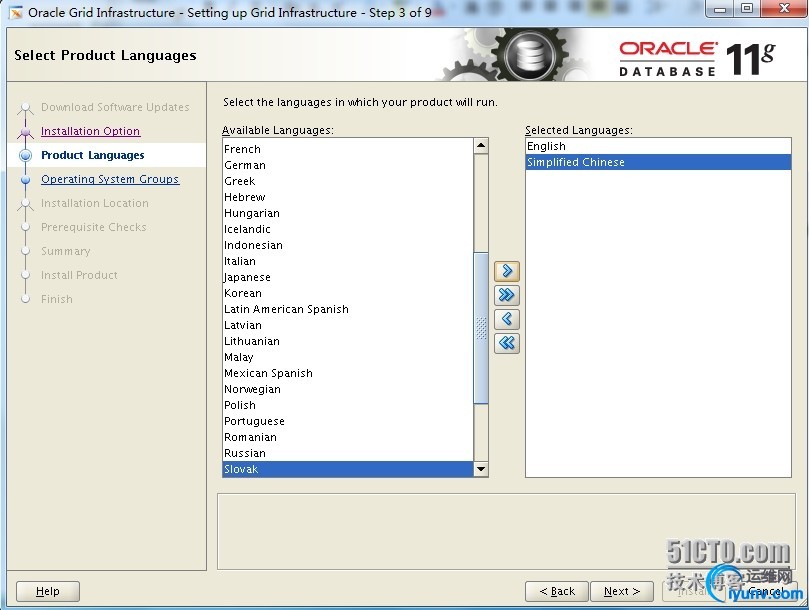
Task: Select highlighted Slovak language entry
Action: [x=348, y=469]
